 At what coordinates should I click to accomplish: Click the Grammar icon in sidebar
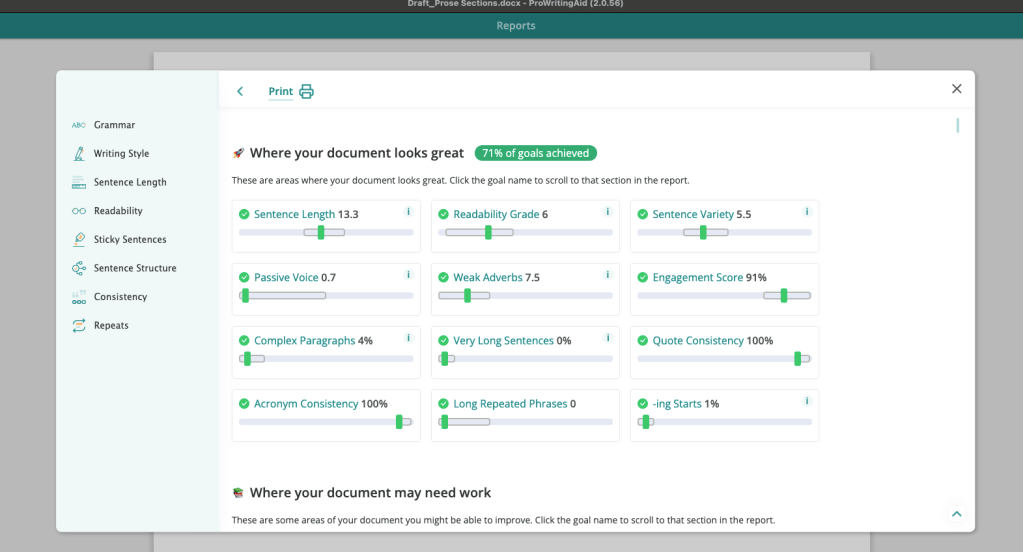pyautogui.click(x=78, y=125)
